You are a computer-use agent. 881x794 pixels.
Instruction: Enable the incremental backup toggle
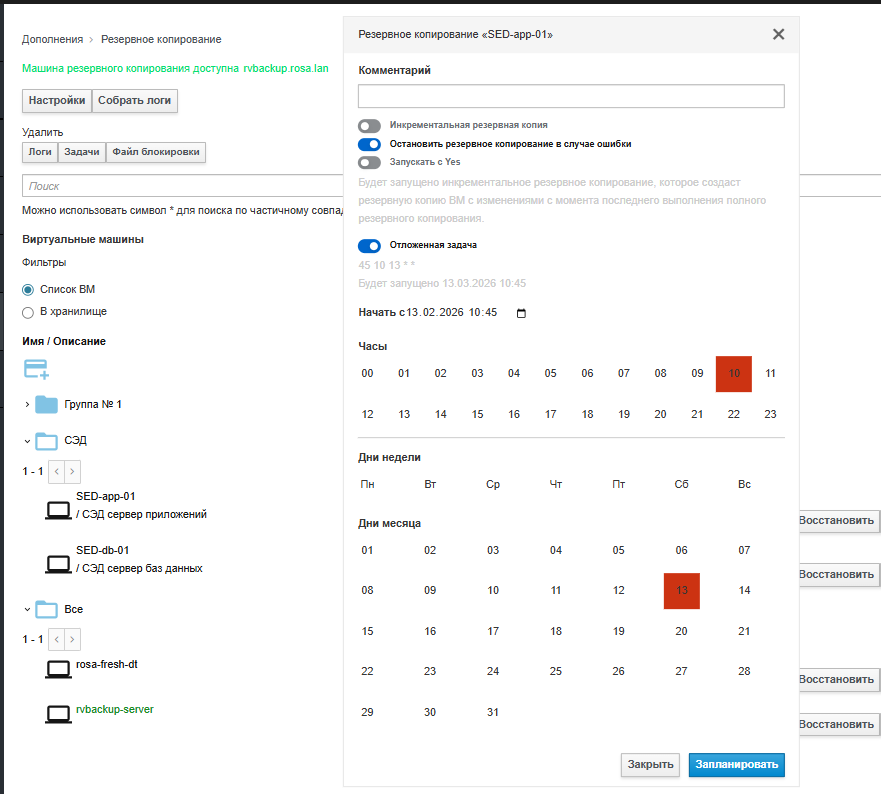[x=370, y=126]
